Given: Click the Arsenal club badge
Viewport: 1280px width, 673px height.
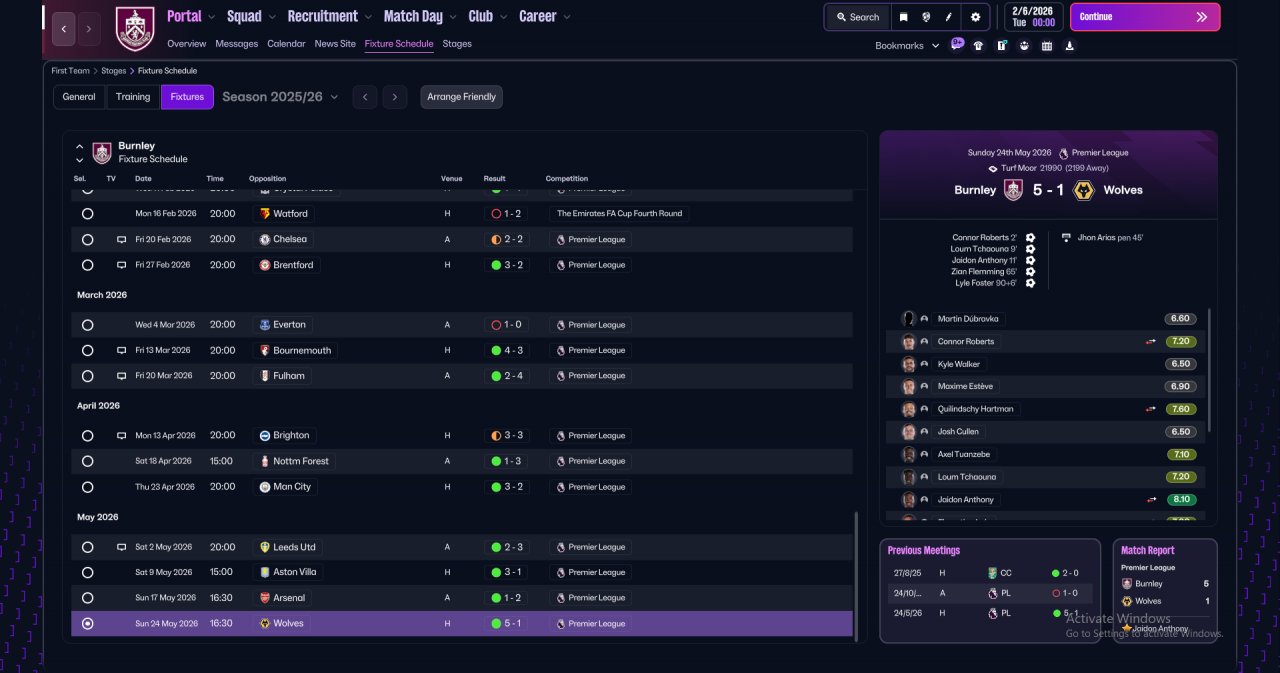Looking at the screenshot, I should 264,598.
